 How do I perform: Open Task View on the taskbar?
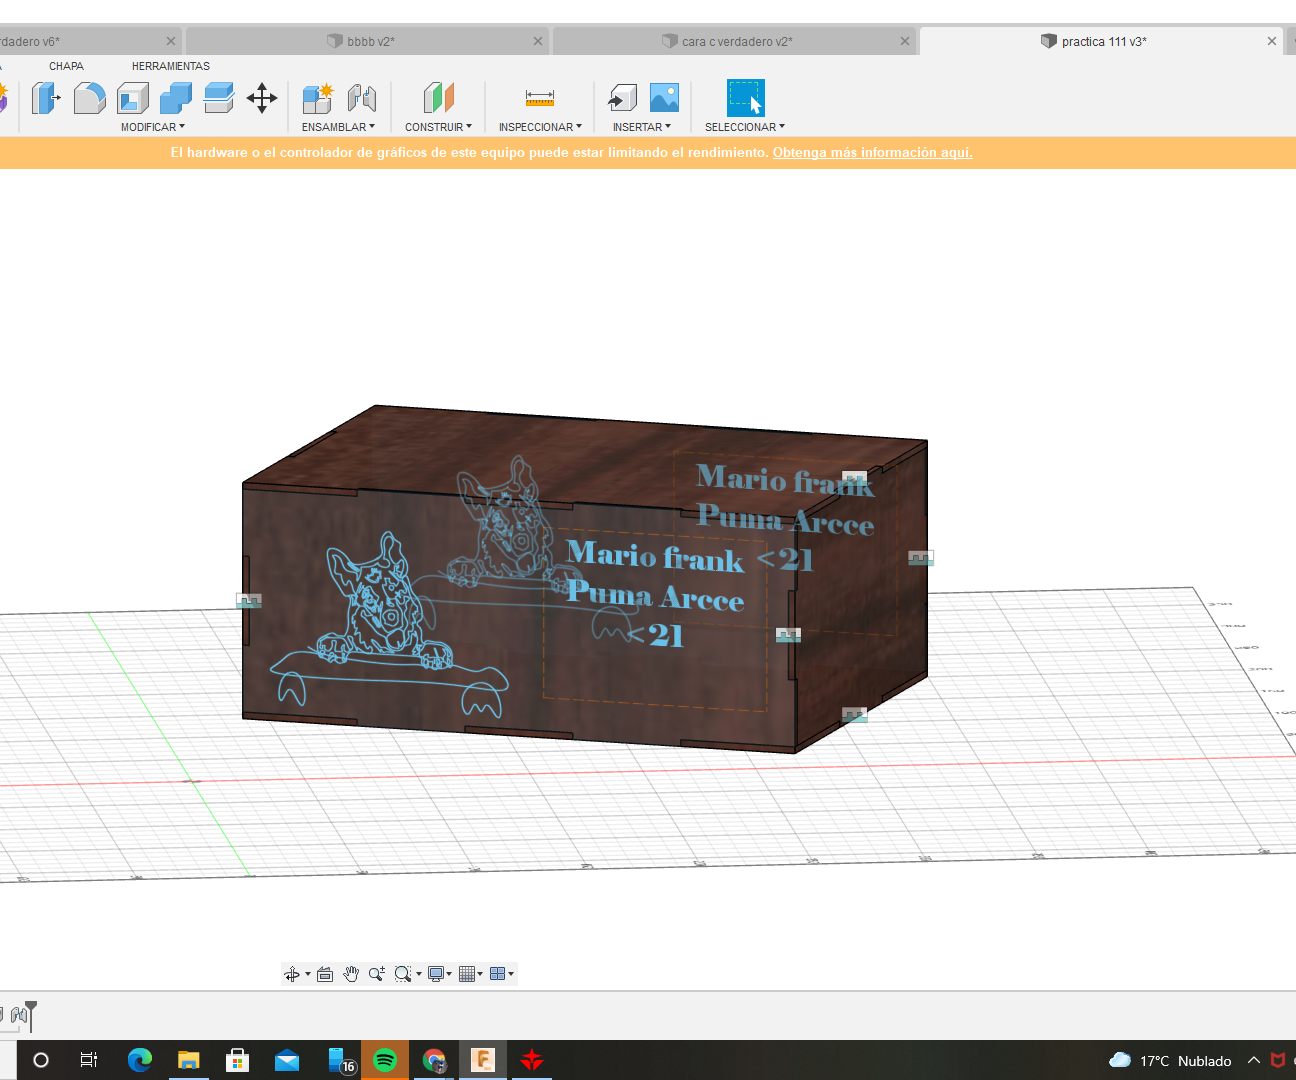click(89, 1060)
